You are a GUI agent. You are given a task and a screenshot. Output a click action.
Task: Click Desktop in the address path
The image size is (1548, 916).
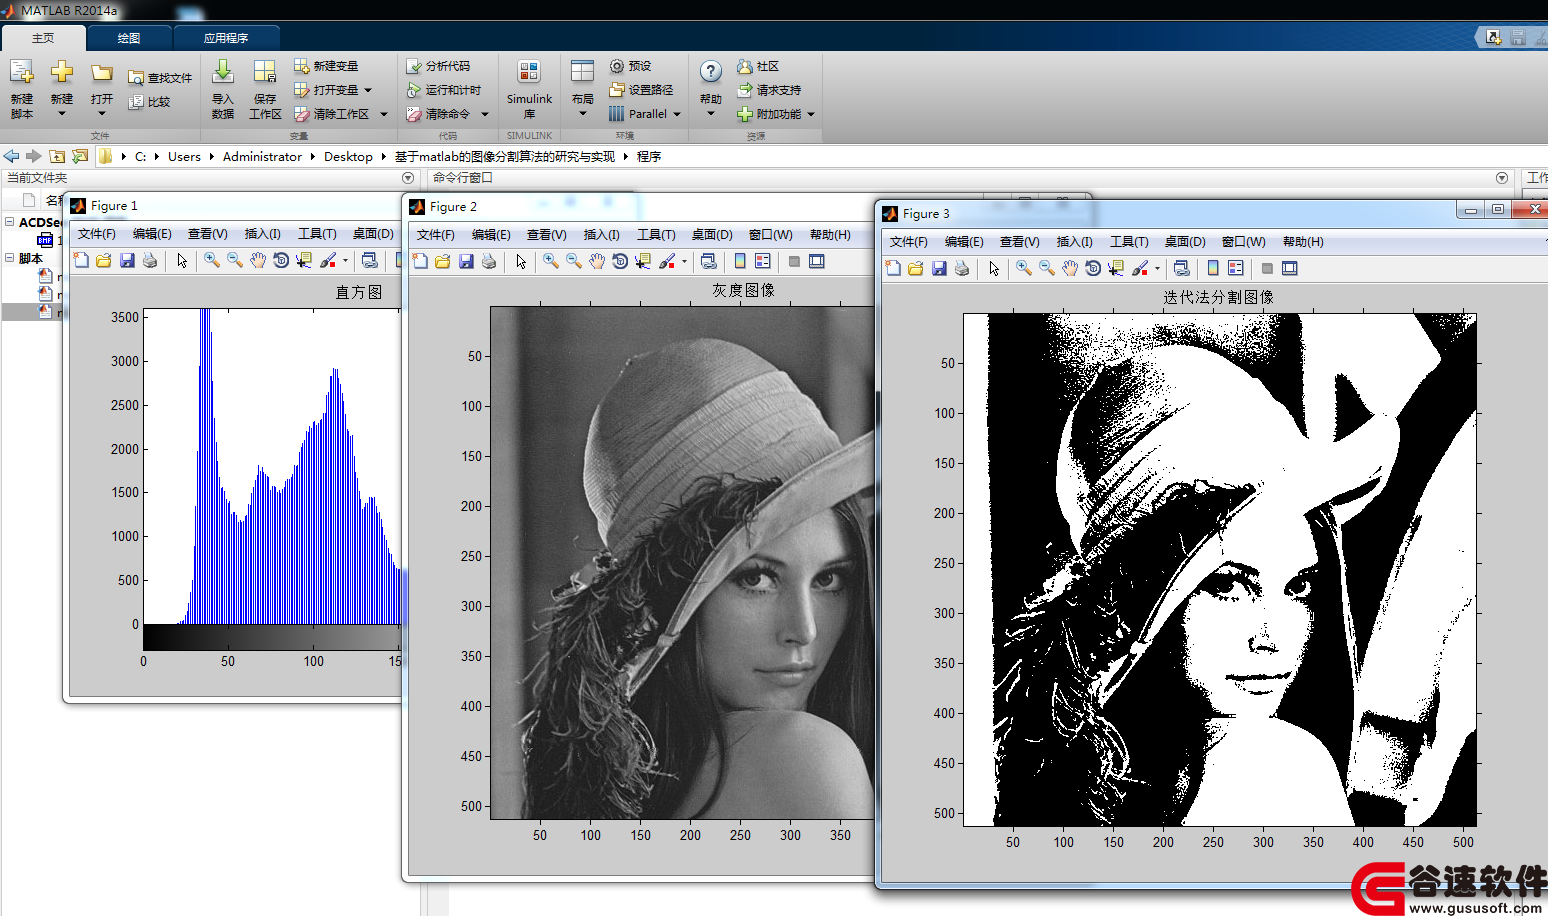click(348, 157)
